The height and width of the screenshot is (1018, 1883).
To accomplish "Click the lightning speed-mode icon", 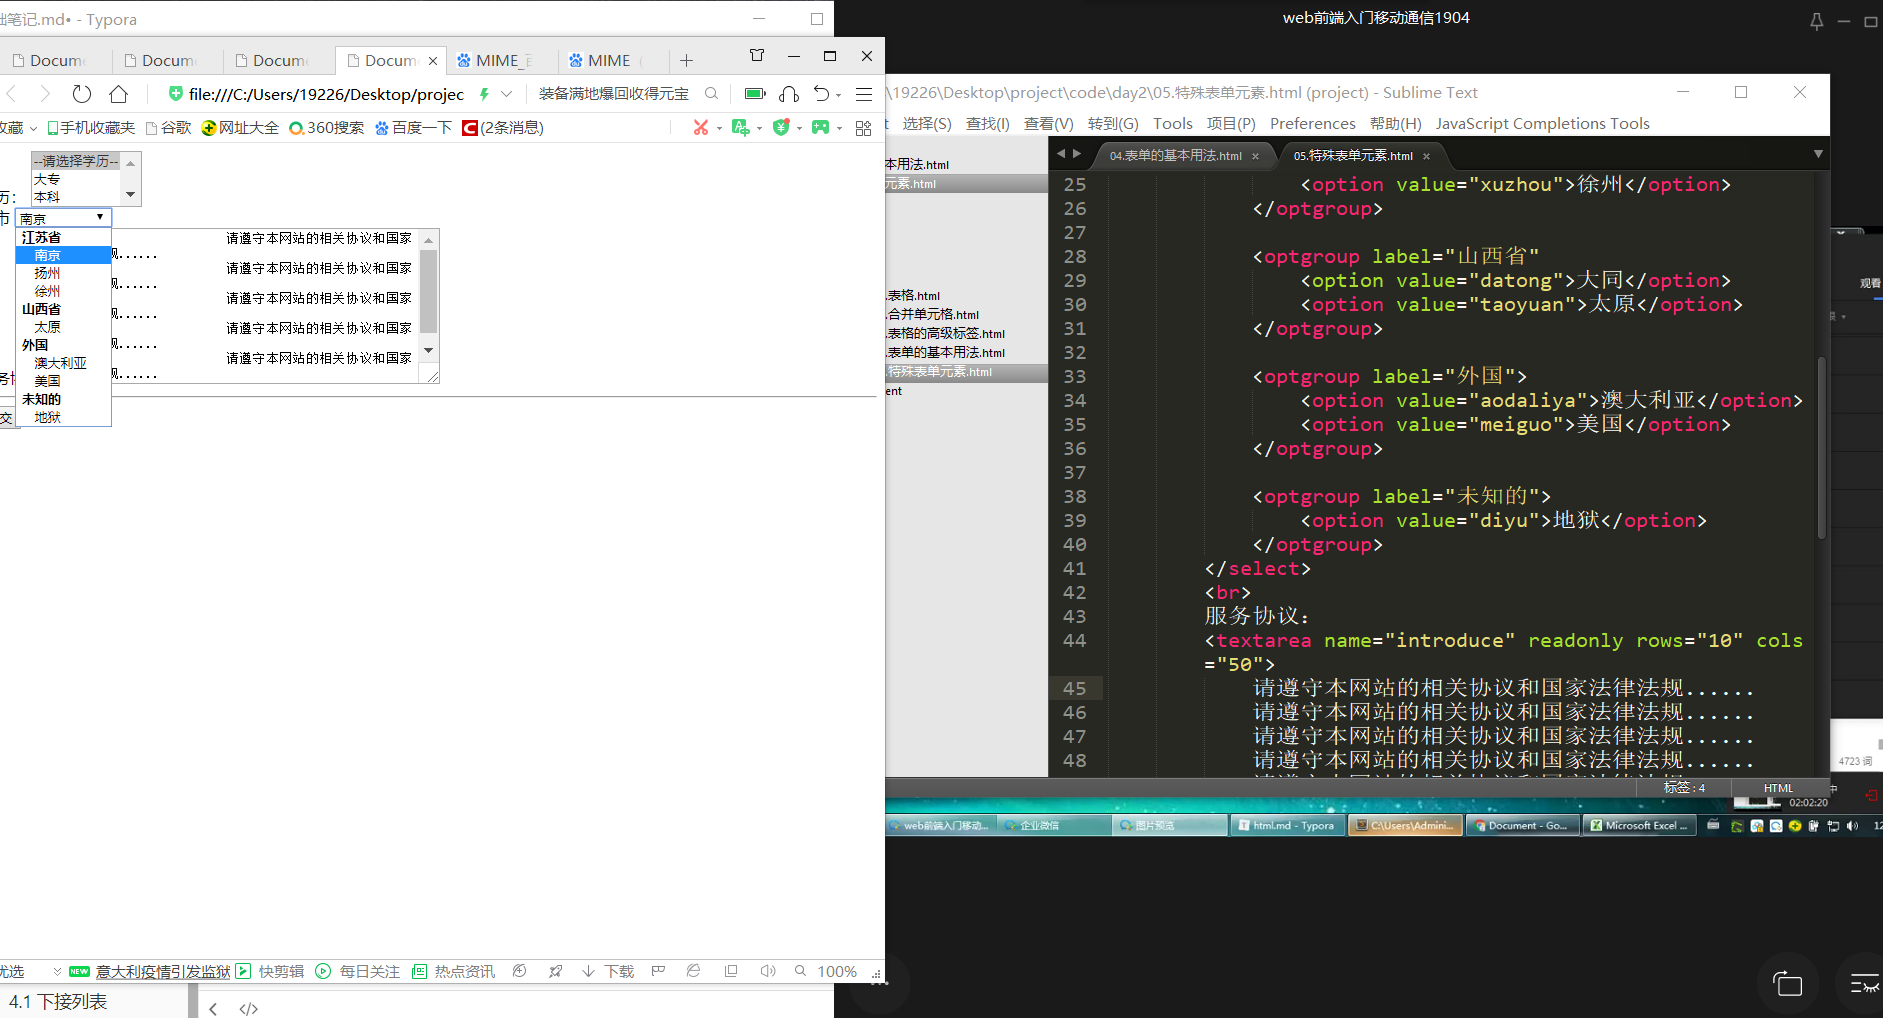I will click(484, 94).
